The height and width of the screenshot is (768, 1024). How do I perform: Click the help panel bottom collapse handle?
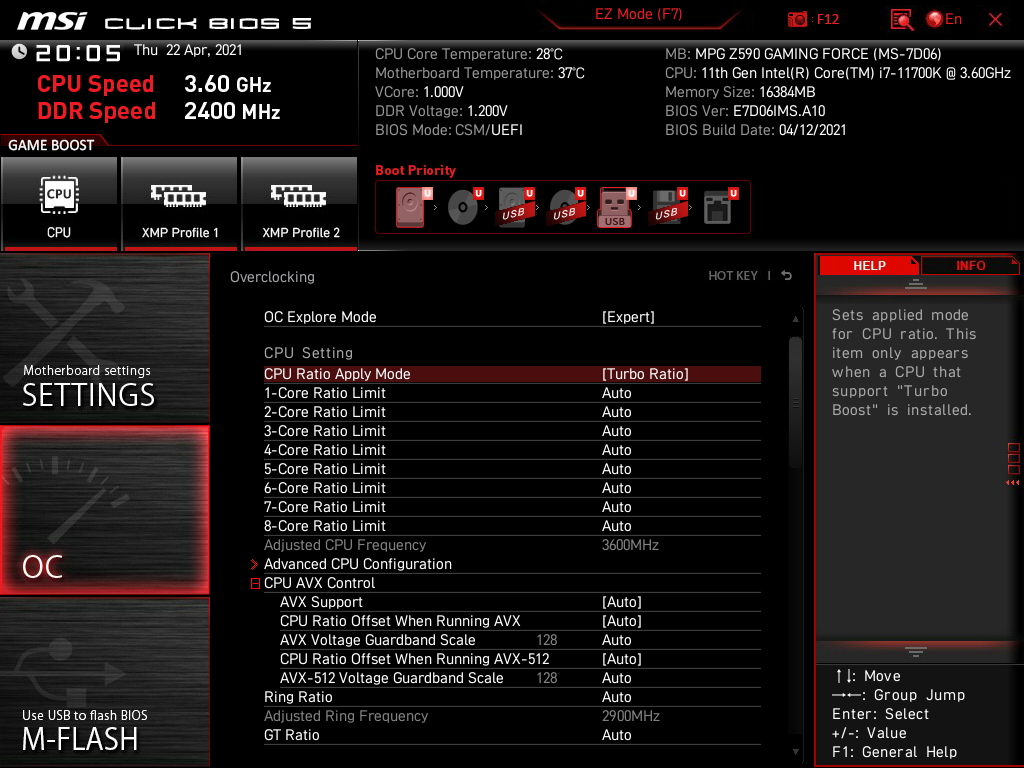coord(916,651)
